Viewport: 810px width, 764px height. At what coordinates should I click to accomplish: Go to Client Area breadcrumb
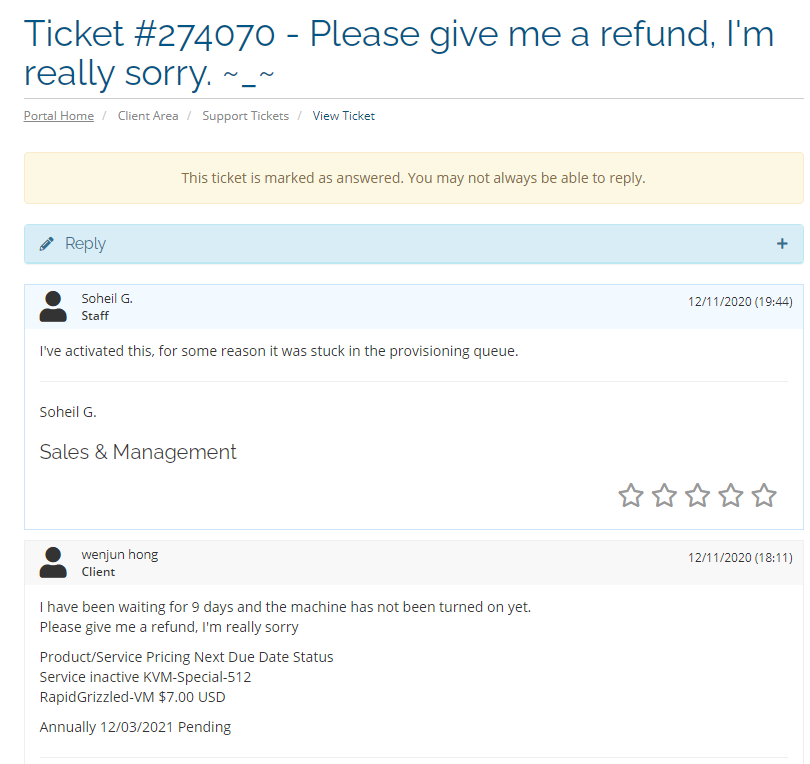(x=148, y=116)
